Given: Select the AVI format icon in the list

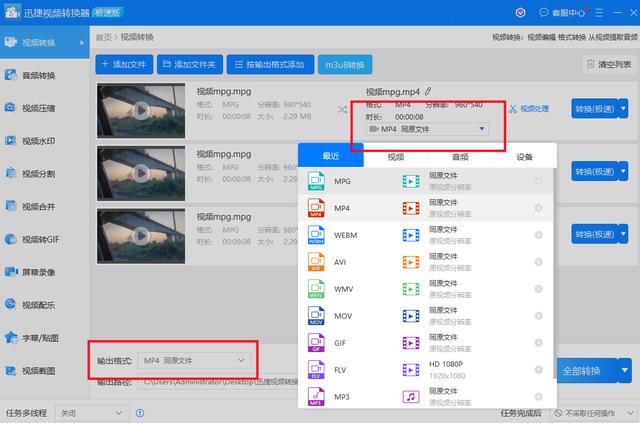Looking at the screenshot, I should [316, 262].
